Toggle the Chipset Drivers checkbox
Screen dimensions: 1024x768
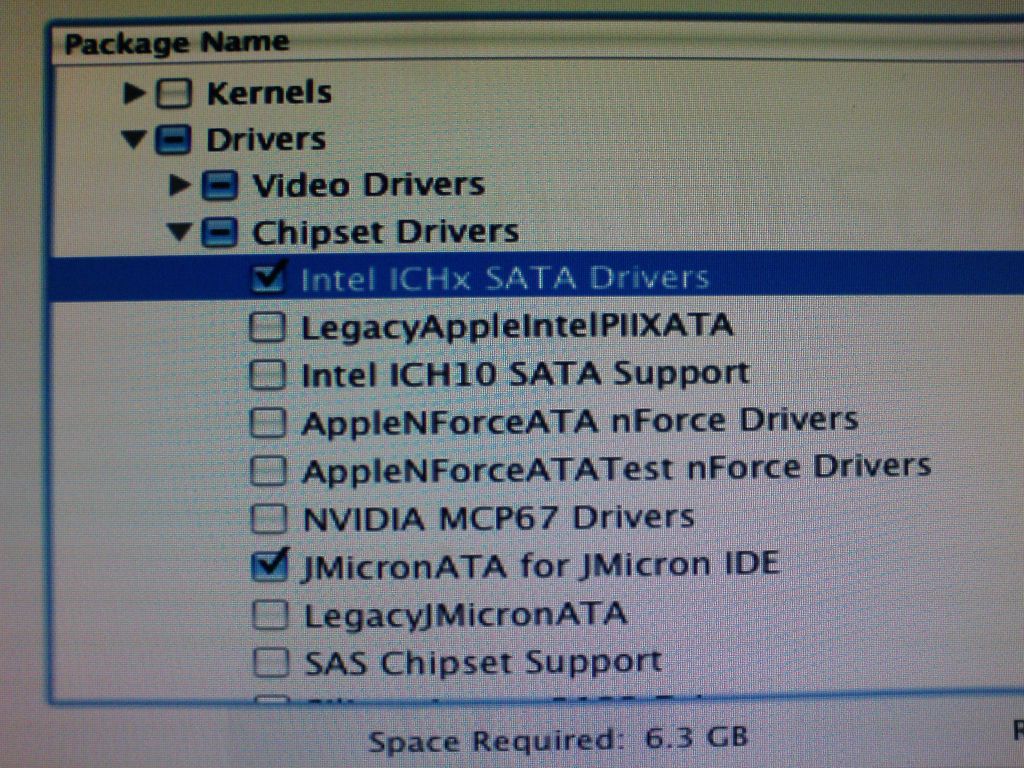click(219, 233)
